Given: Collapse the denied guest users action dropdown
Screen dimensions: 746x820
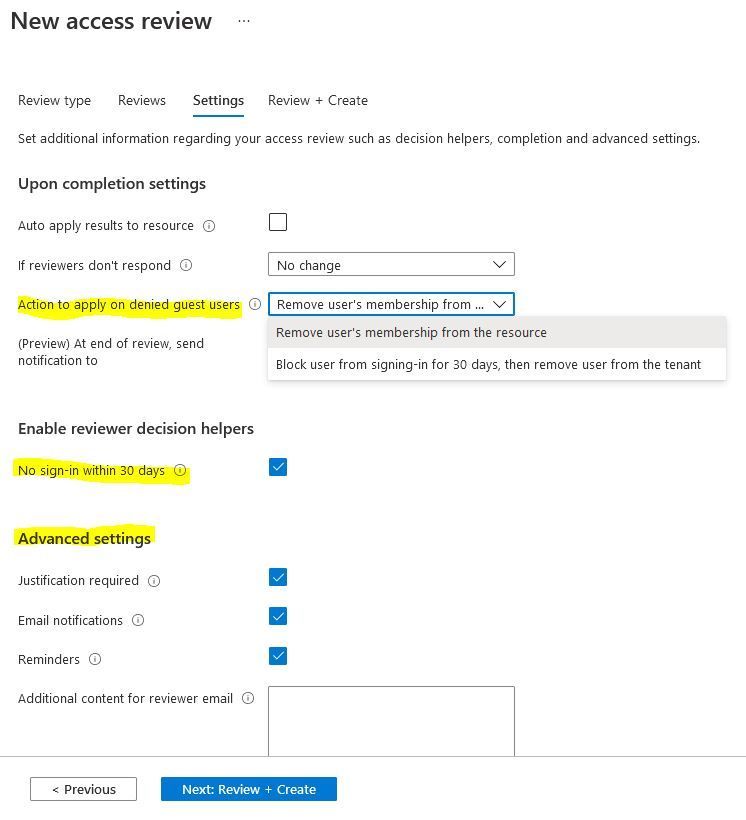Looking at the screenshot, I should pos(391,304).
